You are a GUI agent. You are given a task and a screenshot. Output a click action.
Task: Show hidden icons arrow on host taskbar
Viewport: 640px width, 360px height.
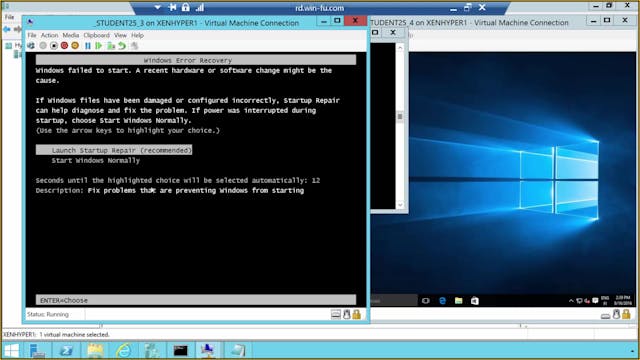[633, 351]
